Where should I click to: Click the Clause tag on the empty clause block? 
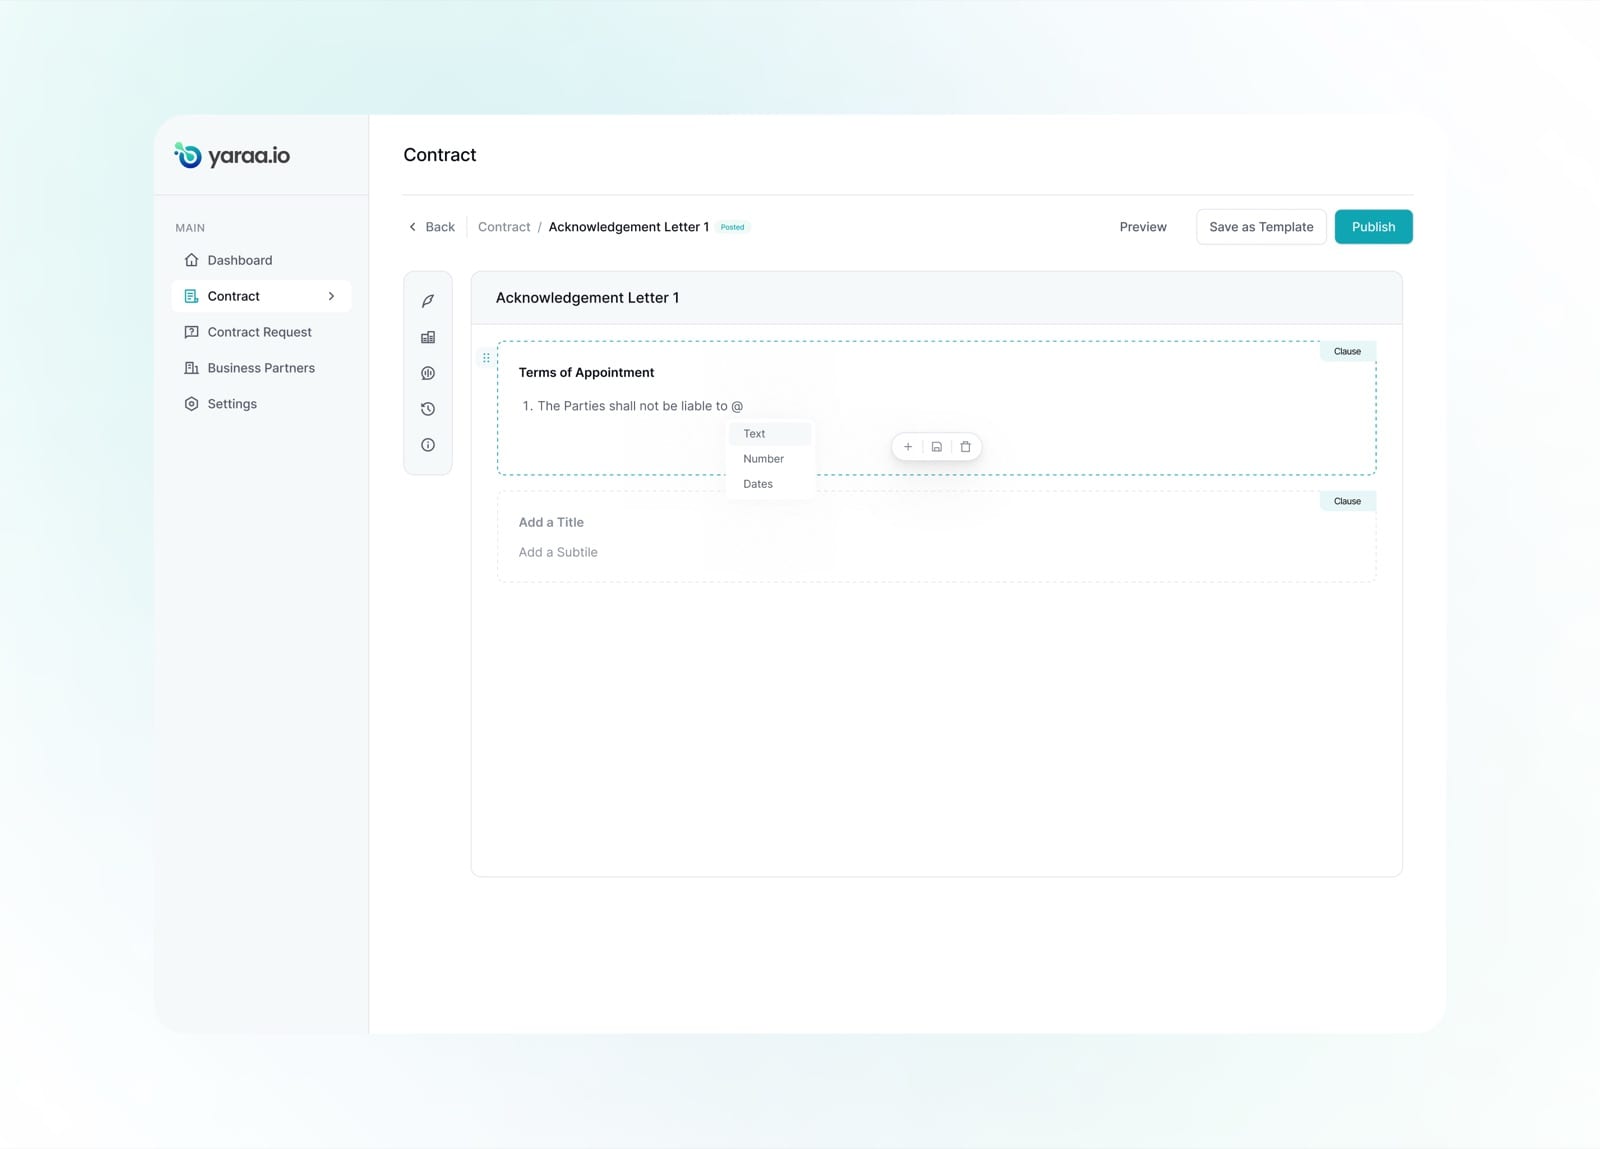click(1347, 501)
